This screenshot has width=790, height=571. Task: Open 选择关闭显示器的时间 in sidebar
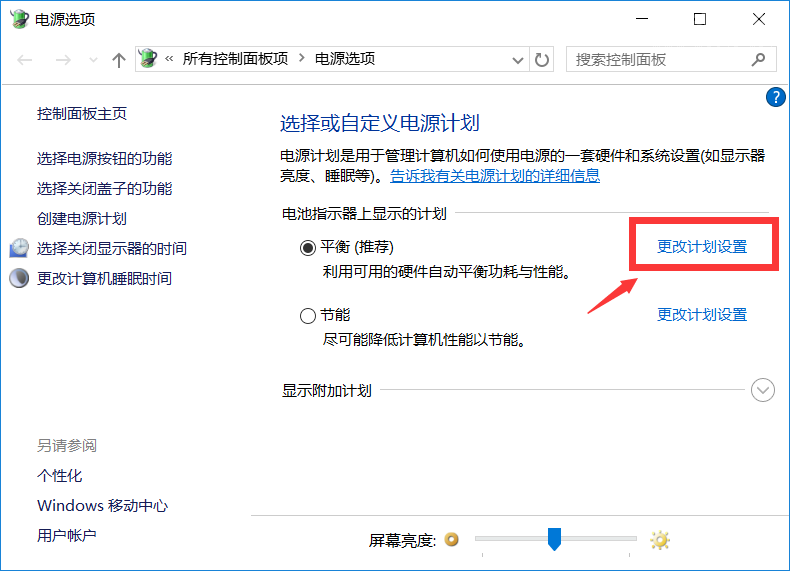(x=112, y=248)
